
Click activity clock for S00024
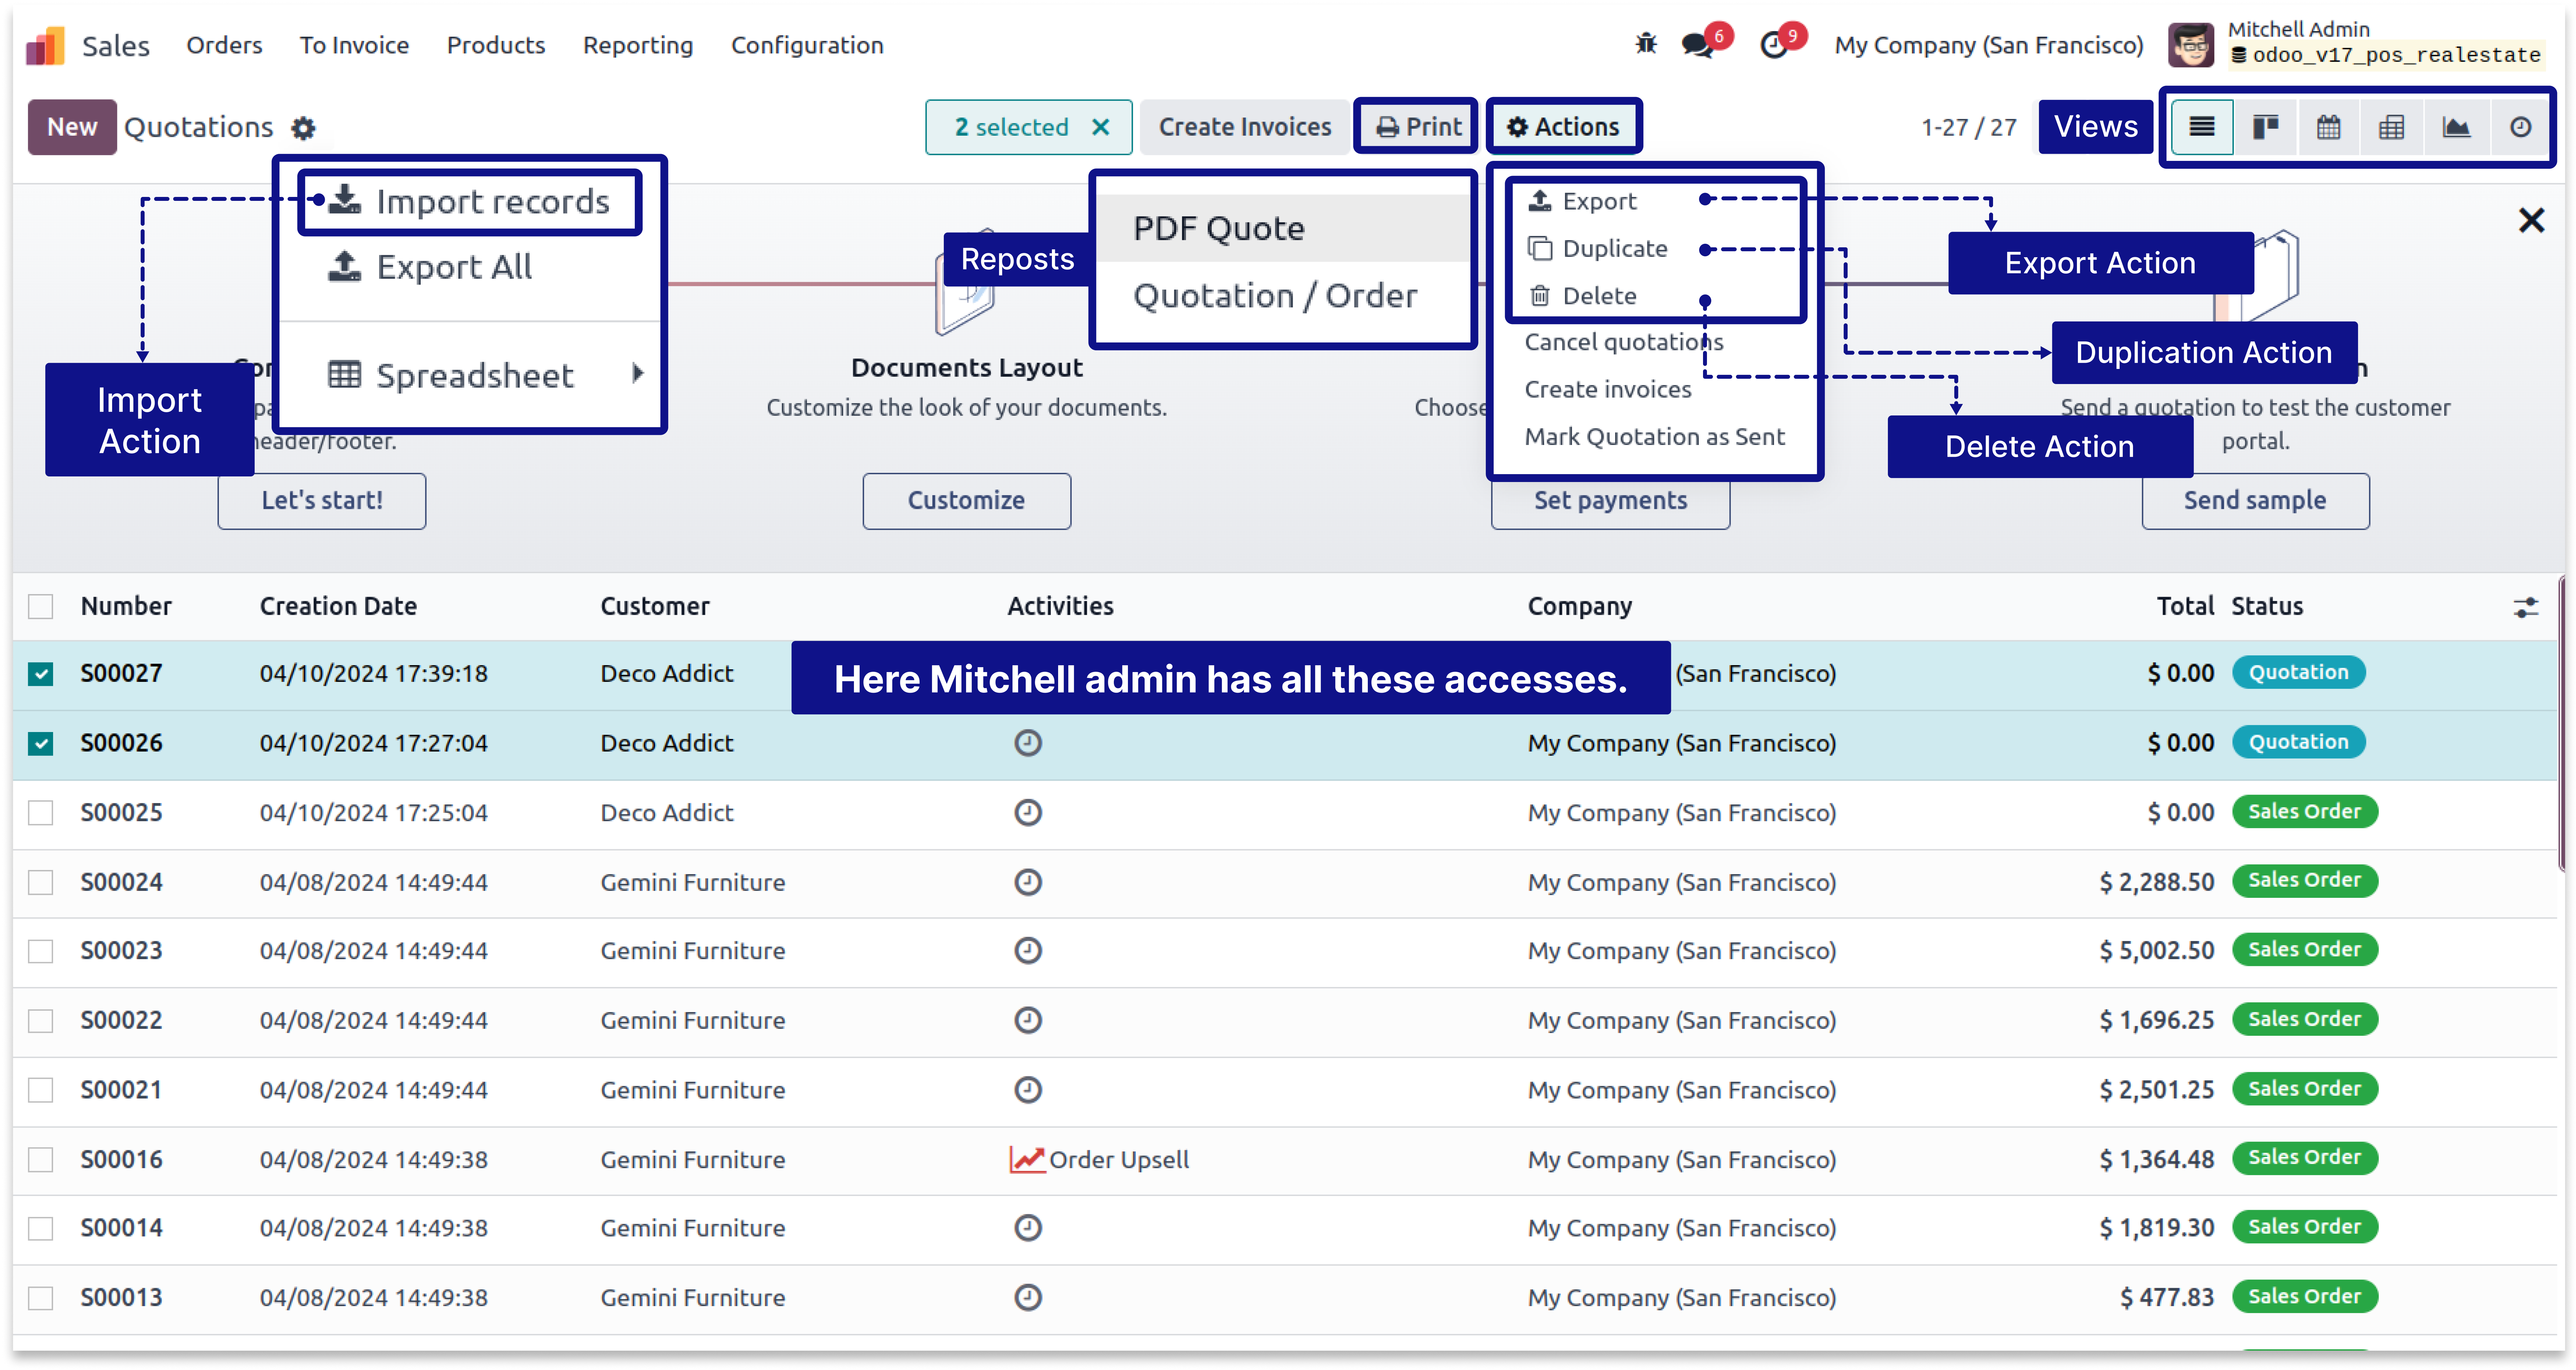pos(1028,882)
